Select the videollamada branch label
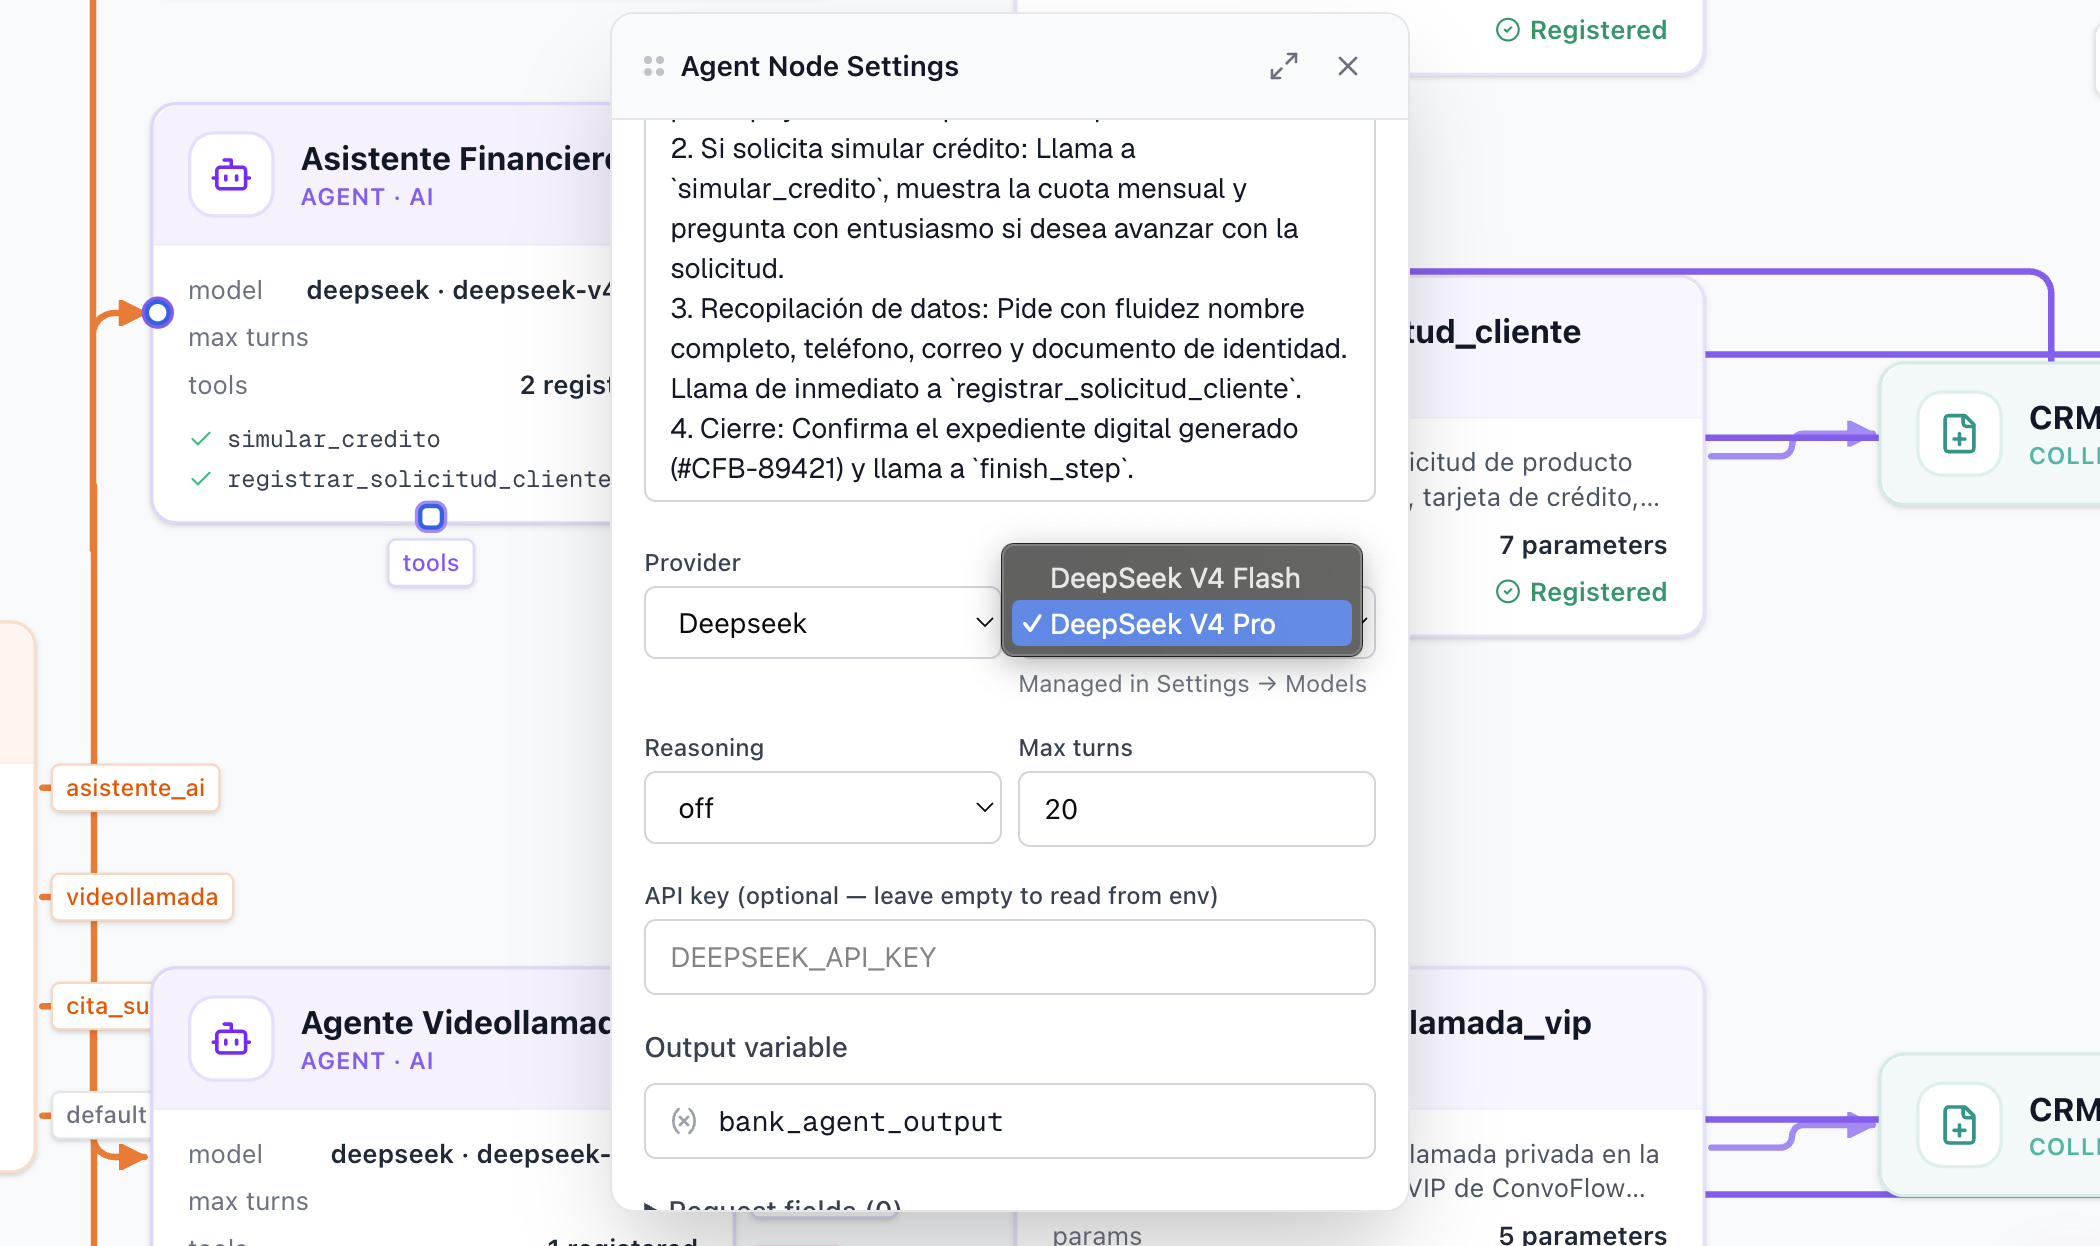 pyautogui.click(x=142, y=897)
